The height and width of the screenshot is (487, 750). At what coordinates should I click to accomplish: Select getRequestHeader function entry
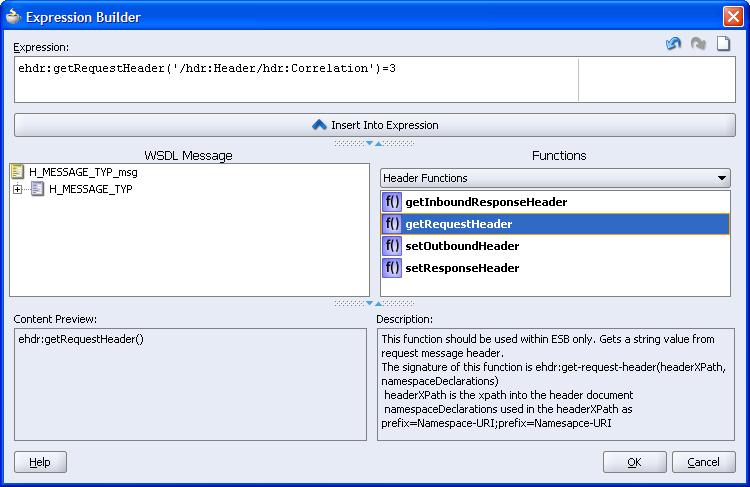(x=459, y=224)
